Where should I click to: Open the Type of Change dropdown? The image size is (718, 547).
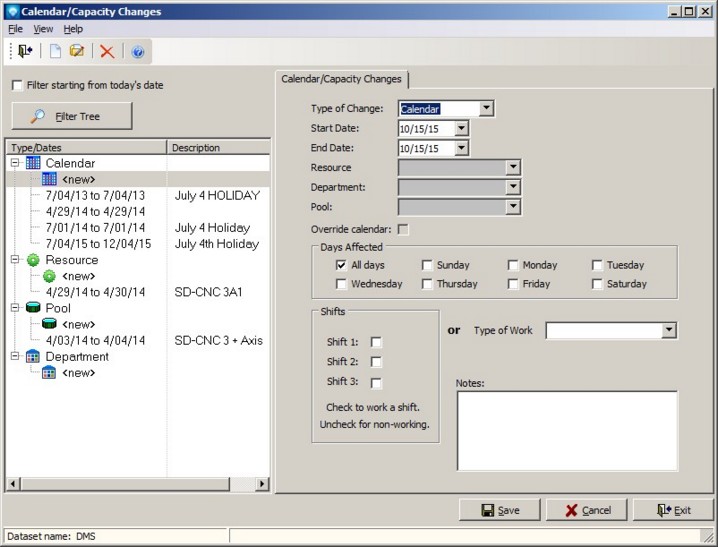click(x=486, y=109)
